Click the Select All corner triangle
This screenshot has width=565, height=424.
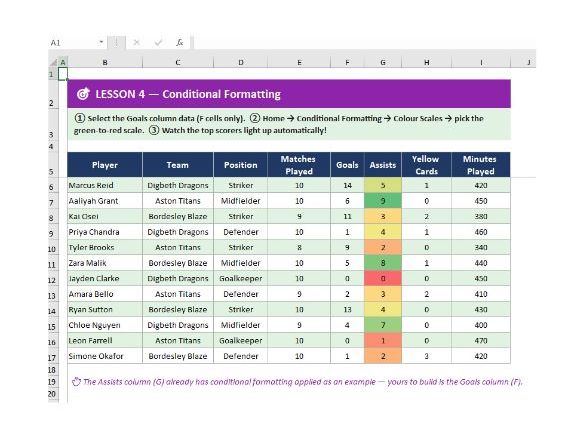click(x=53, y=62)
